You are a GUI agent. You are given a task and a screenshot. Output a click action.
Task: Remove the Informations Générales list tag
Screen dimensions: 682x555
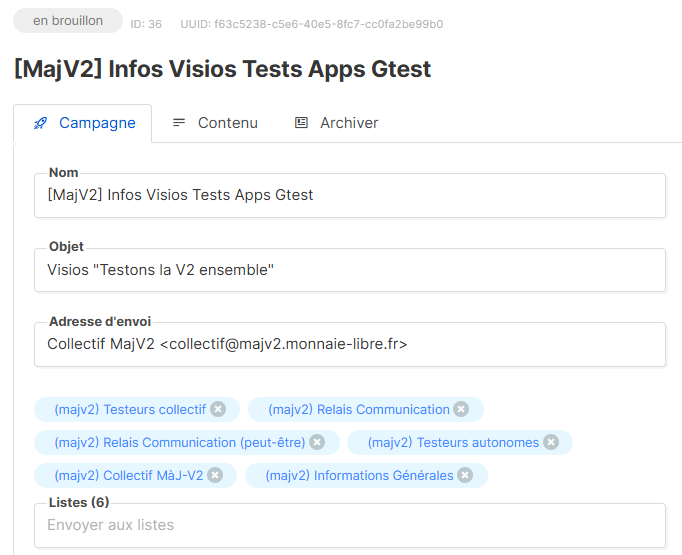coord(465,475)
